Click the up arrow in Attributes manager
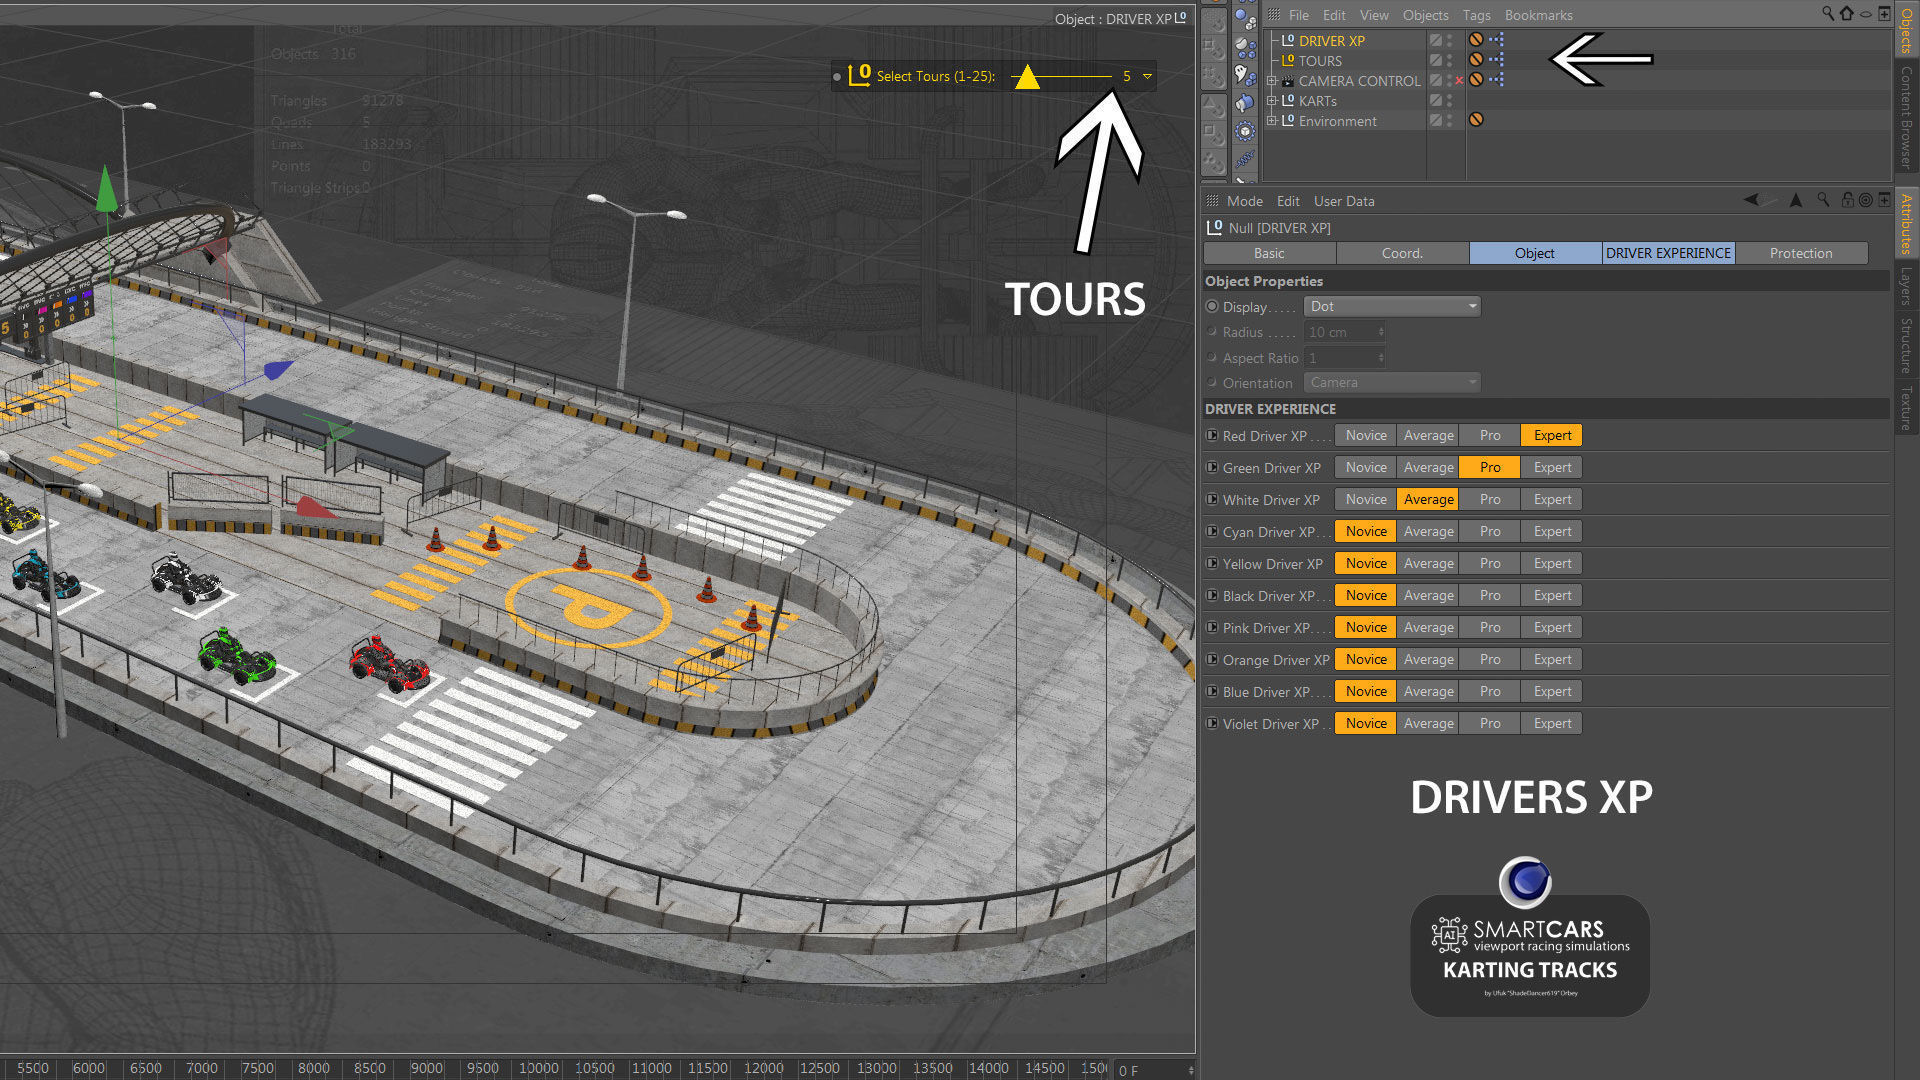The image size is (1920, 1080). point(1796,200)
